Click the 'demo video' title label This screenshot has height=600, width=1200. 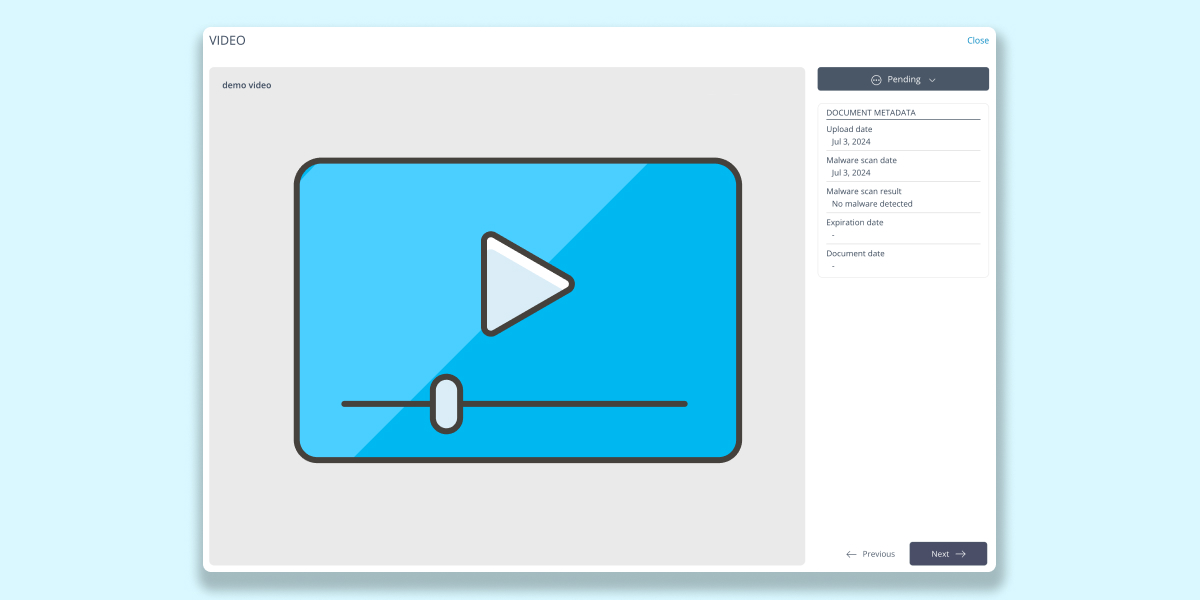tap(246, 85)
